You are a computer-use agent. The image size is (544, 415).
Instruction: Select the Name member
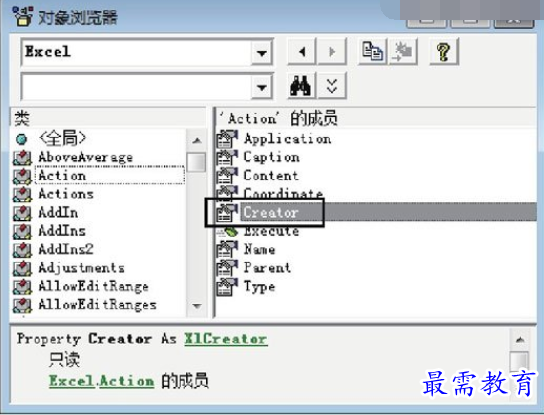coord(260,249)
